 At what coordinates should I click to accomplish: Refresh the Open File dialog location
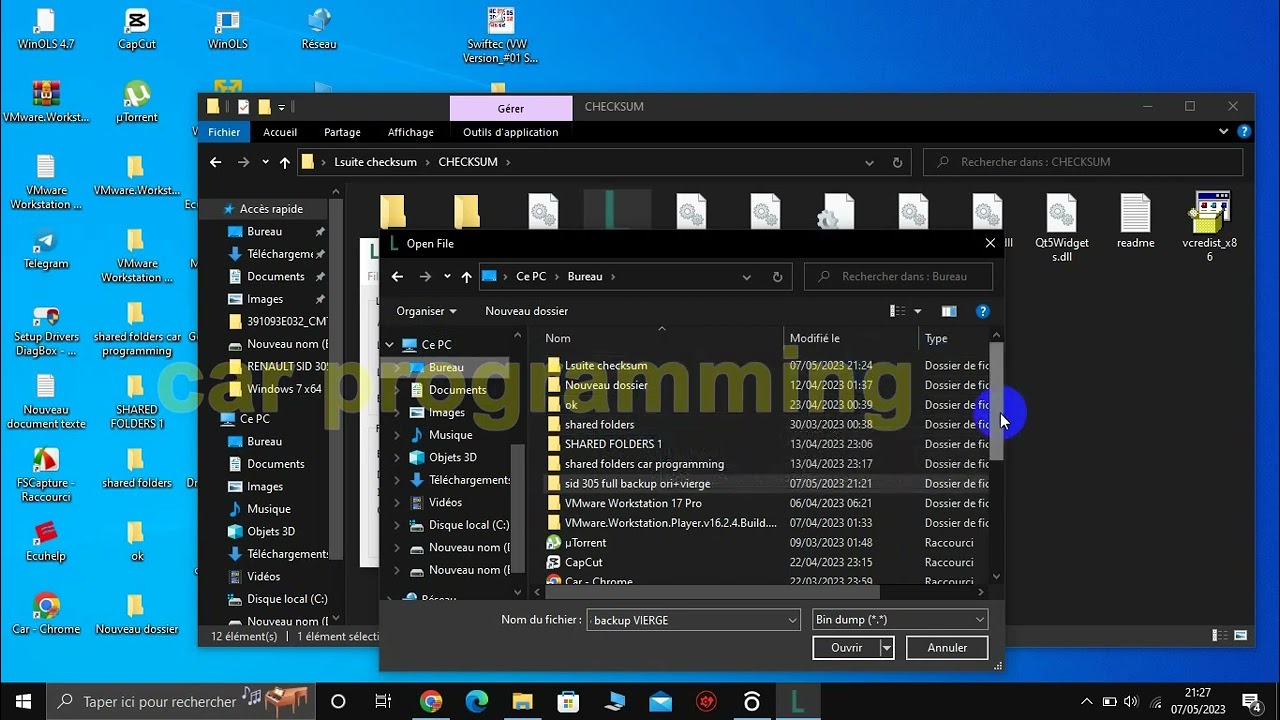[778, 277]
